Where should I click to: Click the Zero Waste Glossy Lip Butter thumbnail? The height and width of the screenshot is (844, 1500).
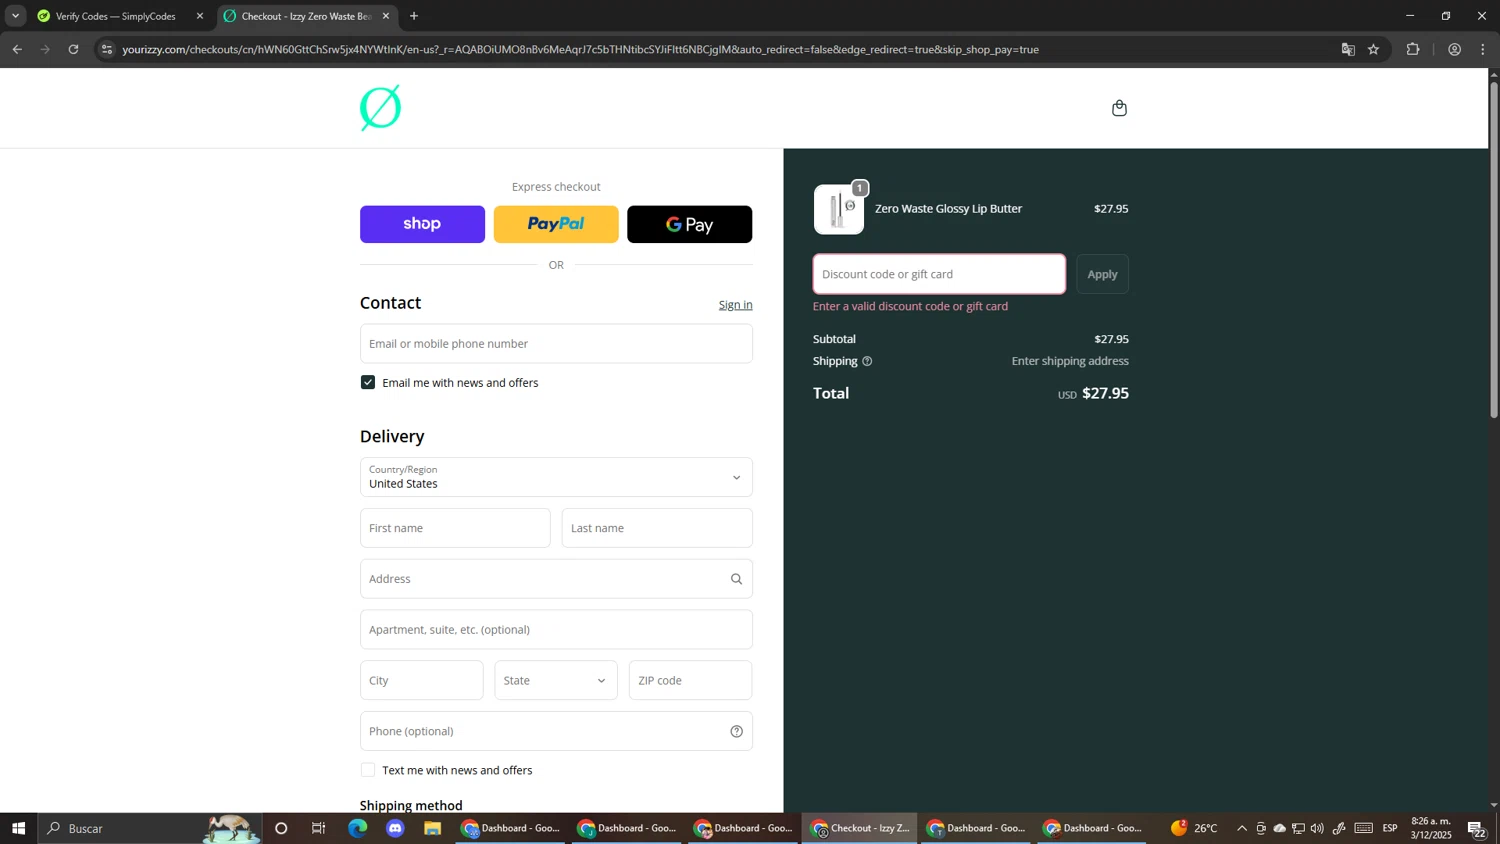point(839,209)
